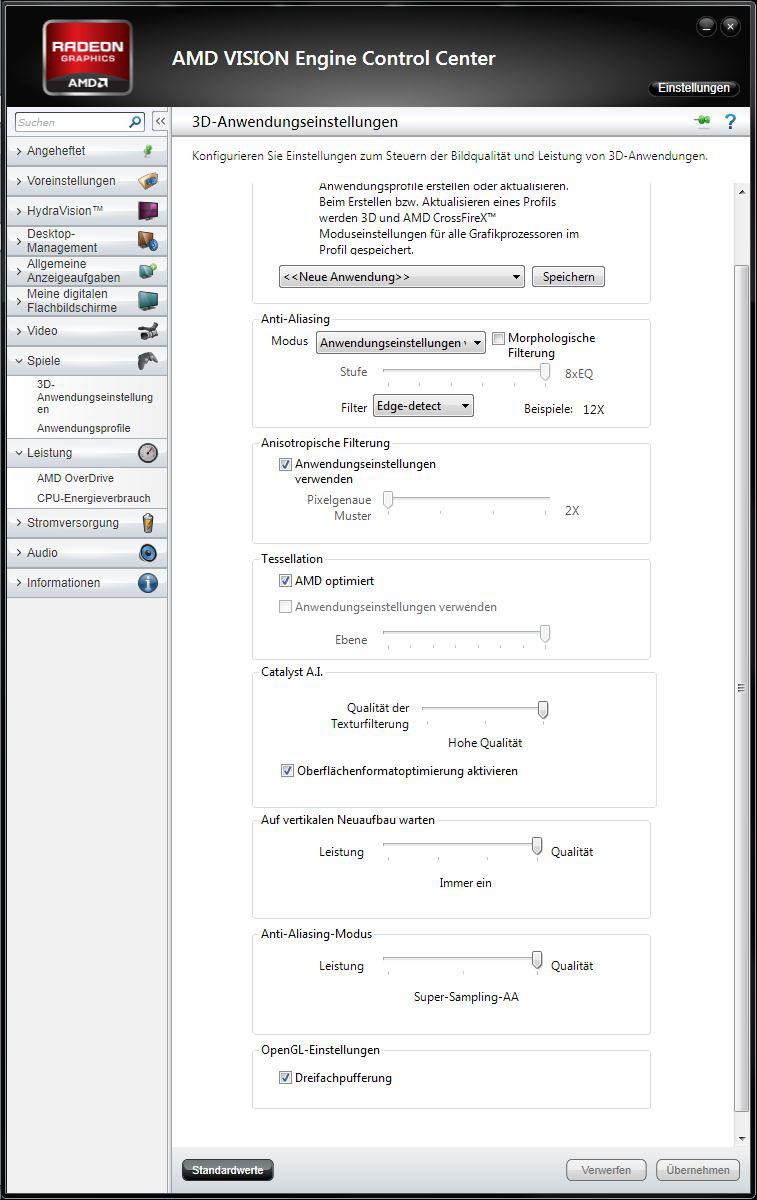Image resolution: width=757 pixels, height=1200 pixels.
Task: Click the Informationen info icon
Action: [148, 583]
